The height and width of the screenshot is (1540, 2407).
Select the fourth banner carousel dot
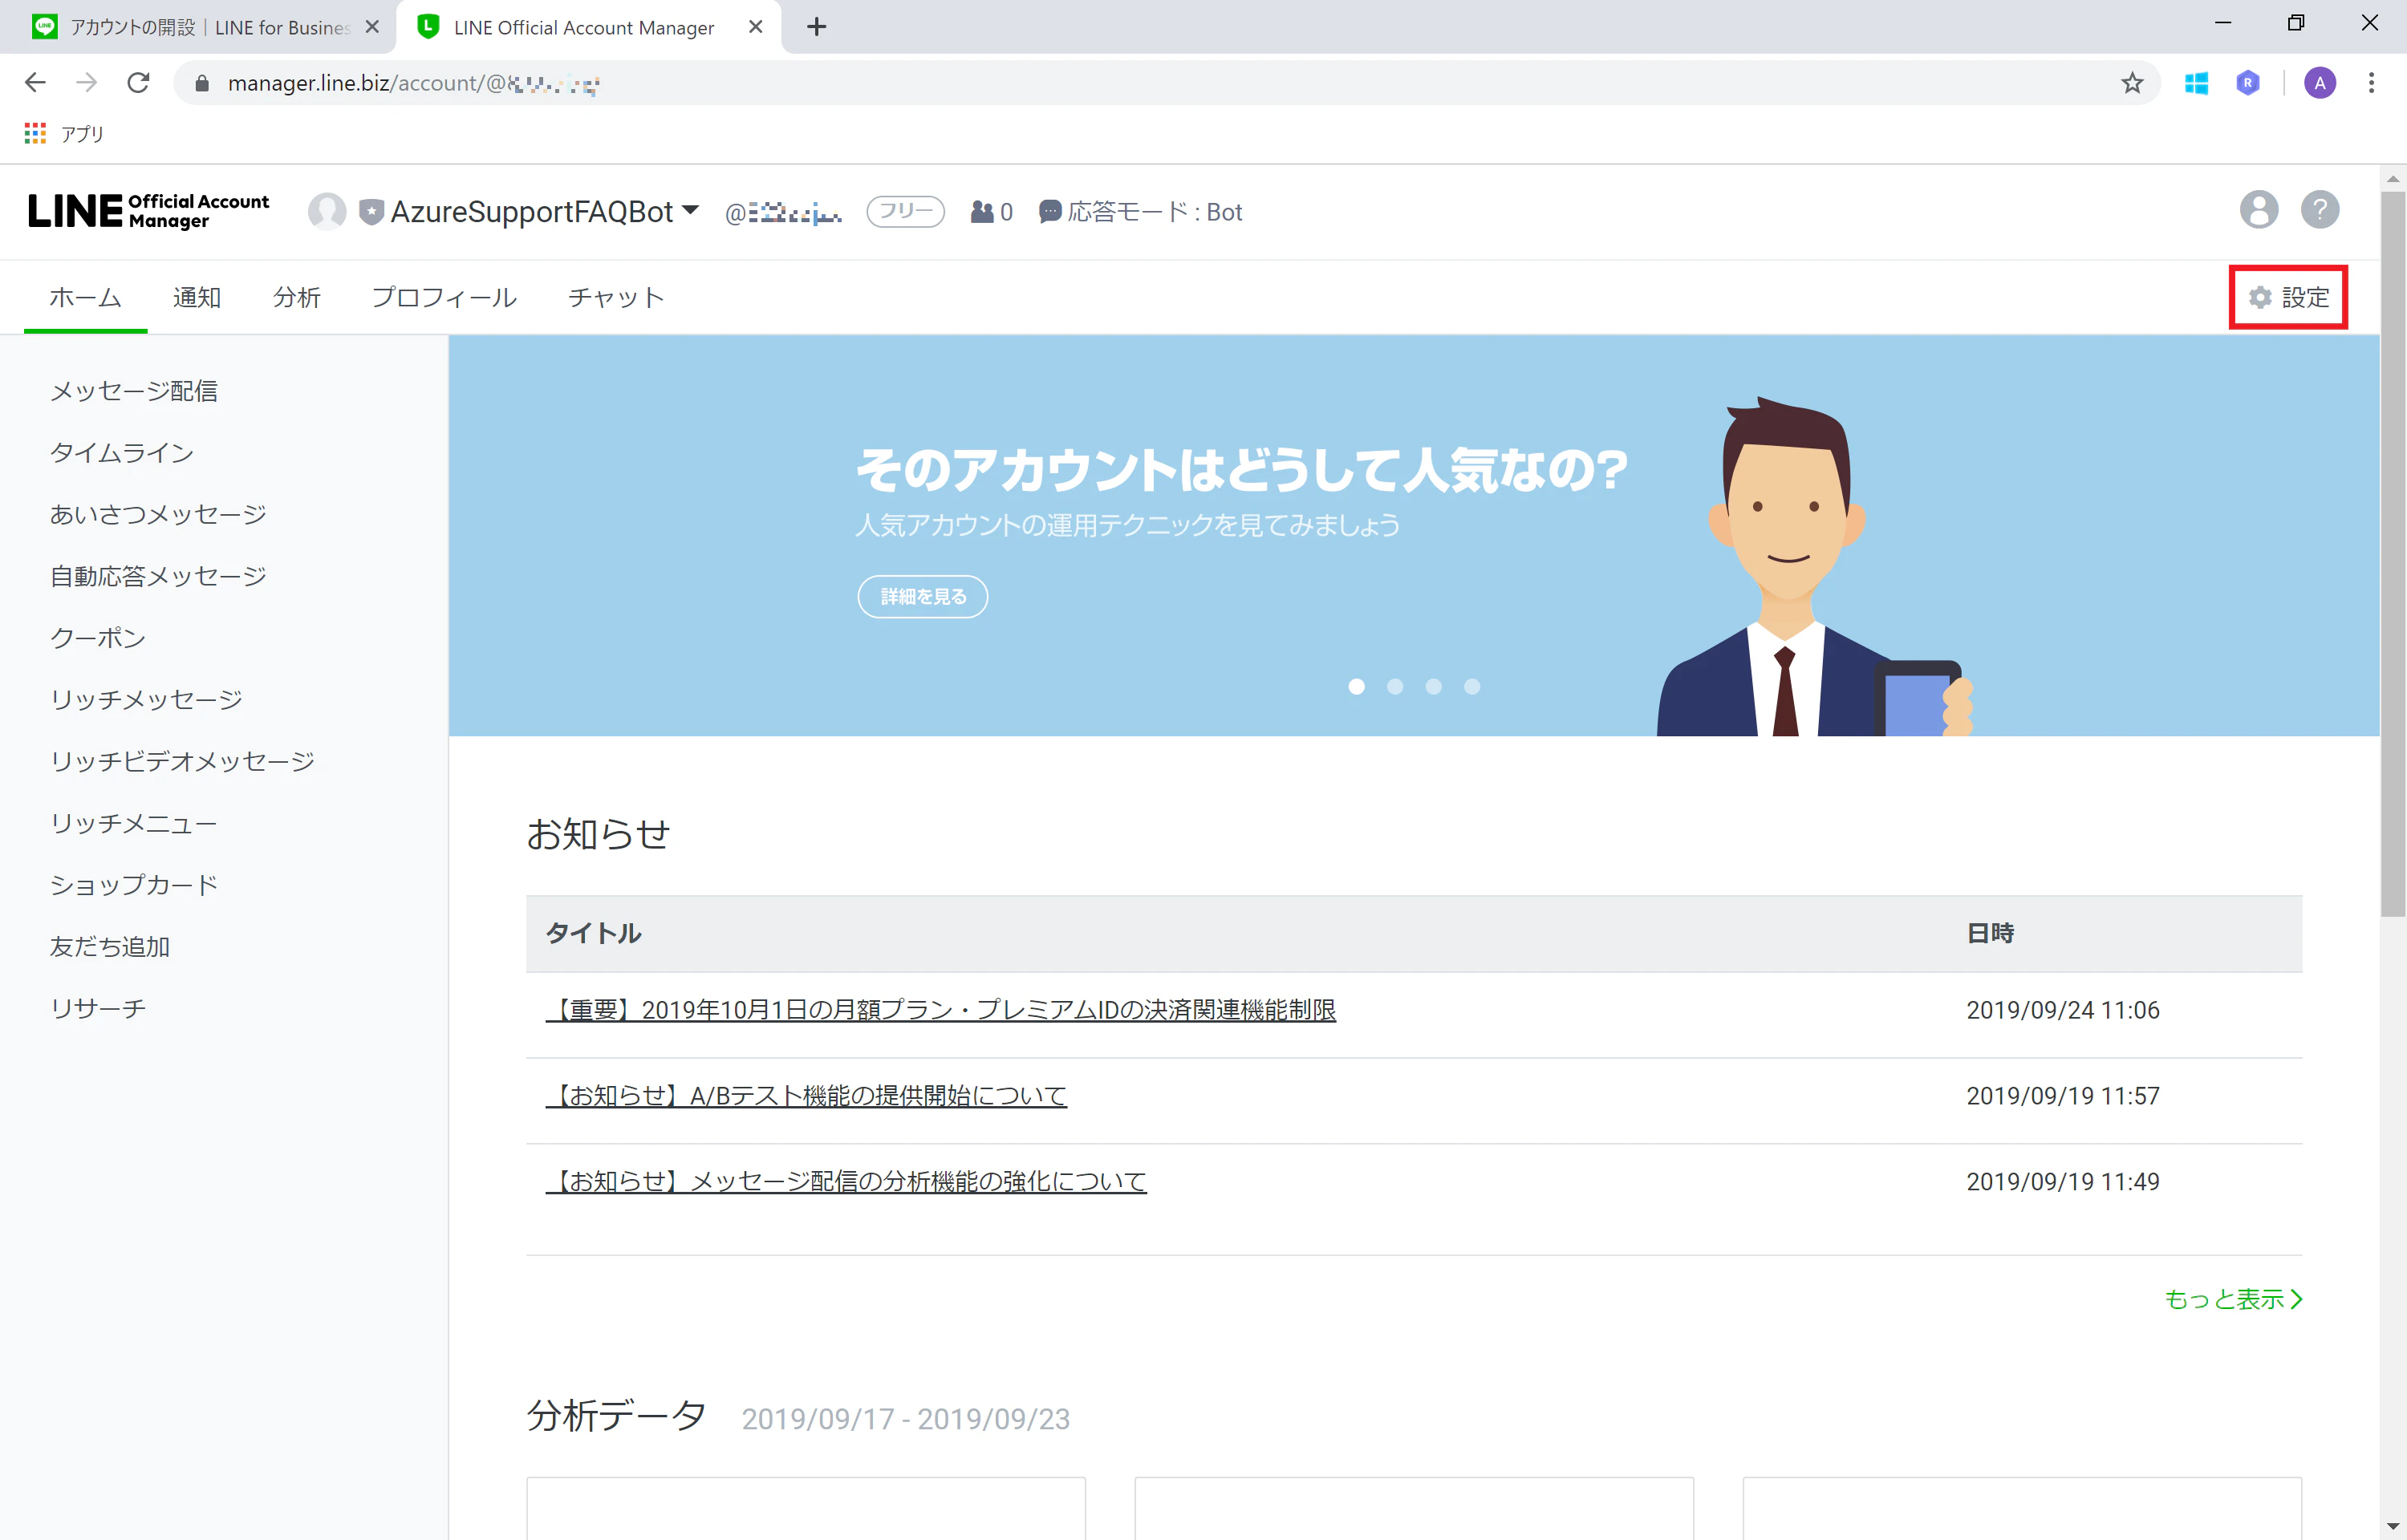1471,686
